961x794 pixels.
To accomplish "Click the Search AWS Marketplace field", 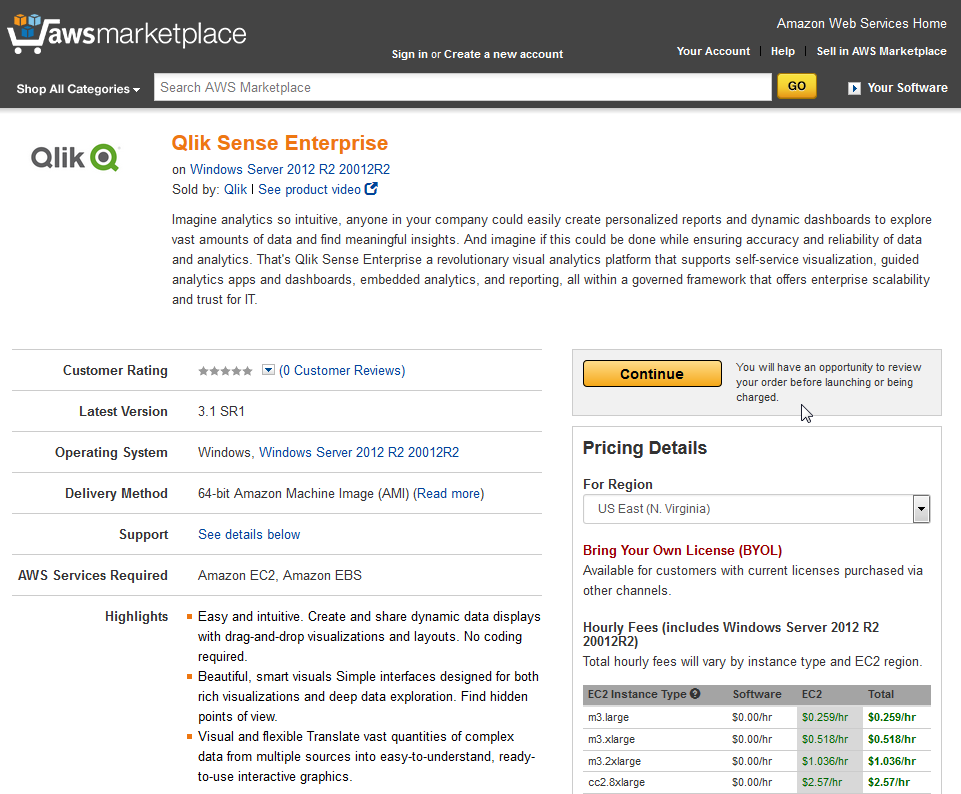I will [463, 87].
